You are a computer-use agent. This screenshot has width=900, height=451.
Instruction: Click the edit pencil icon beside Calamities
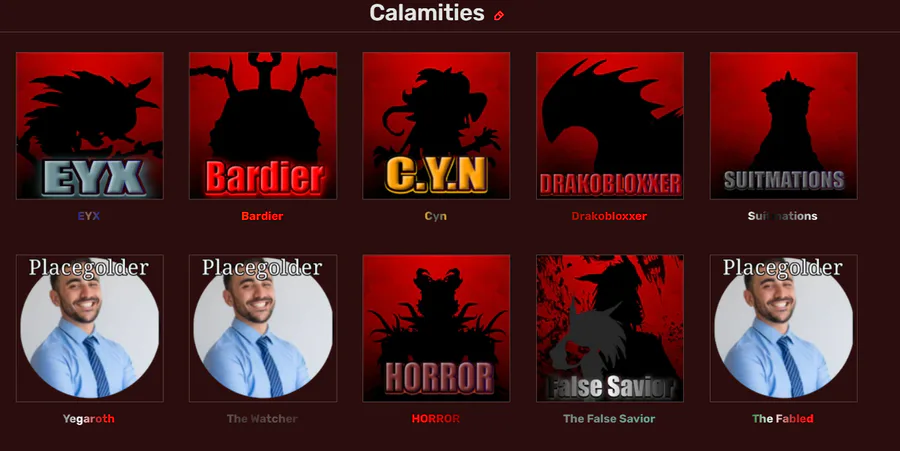[x=499, y=15]
